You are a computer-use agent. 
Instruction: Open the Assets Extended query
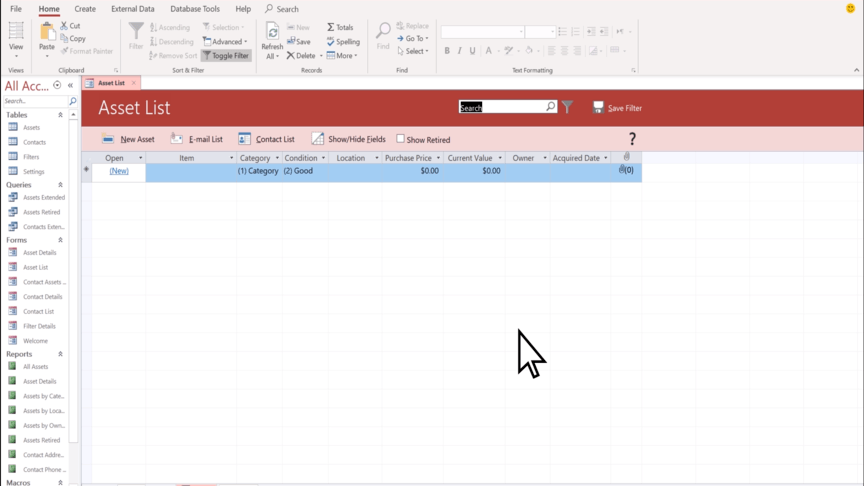(x=44, y=198)
